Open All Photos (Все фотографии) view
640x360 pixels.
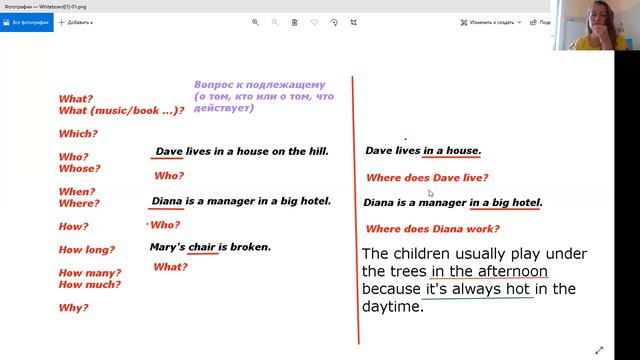coord(27,22)
